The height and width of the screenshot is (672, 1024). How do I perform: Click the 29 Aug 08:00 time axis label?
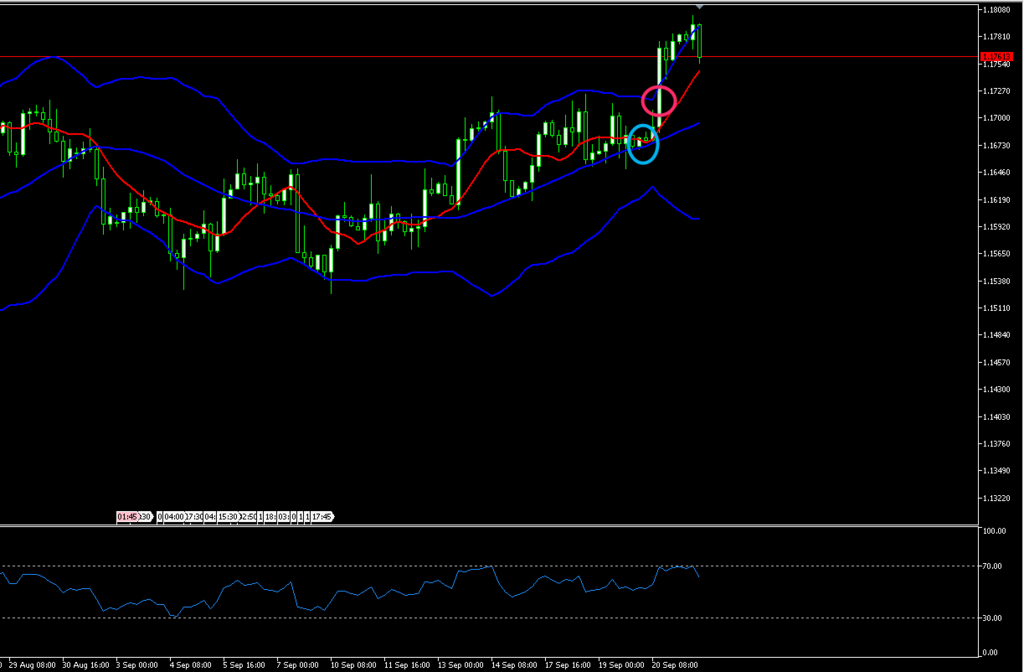33,665
